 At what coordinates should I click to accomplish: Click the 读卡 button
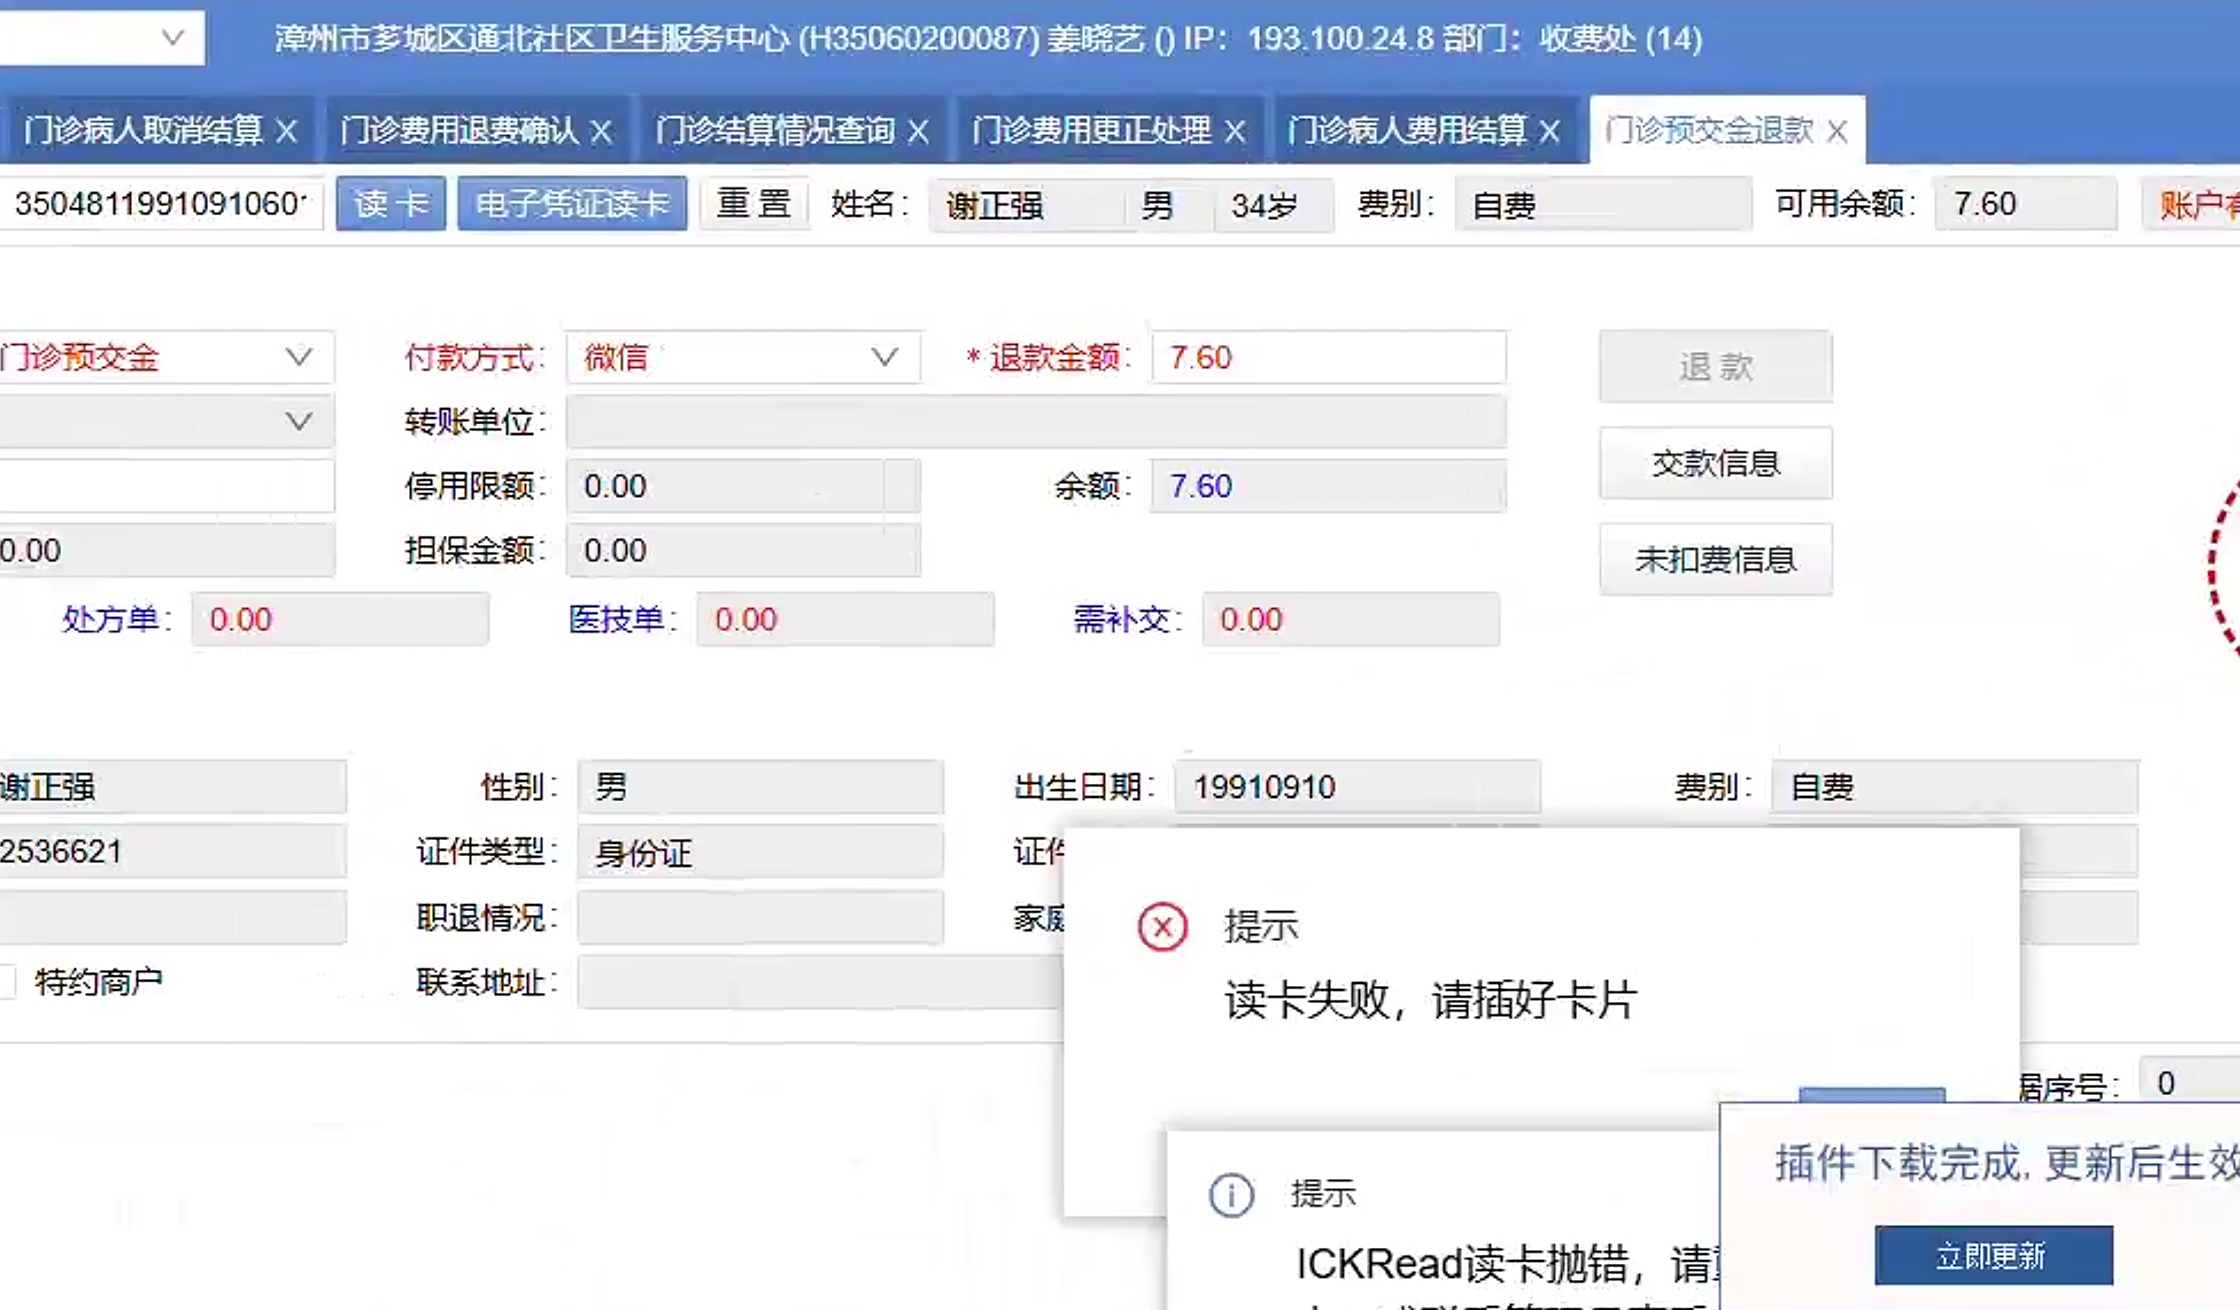390,204
